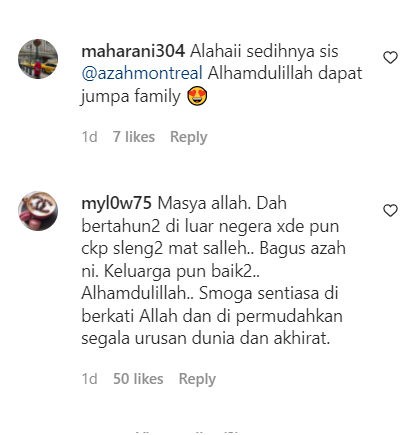Viewport: 416px width, 435px height.
Task: Click the line 'segala urusan dunia dan akhirat.'
Action: (206, 339)
